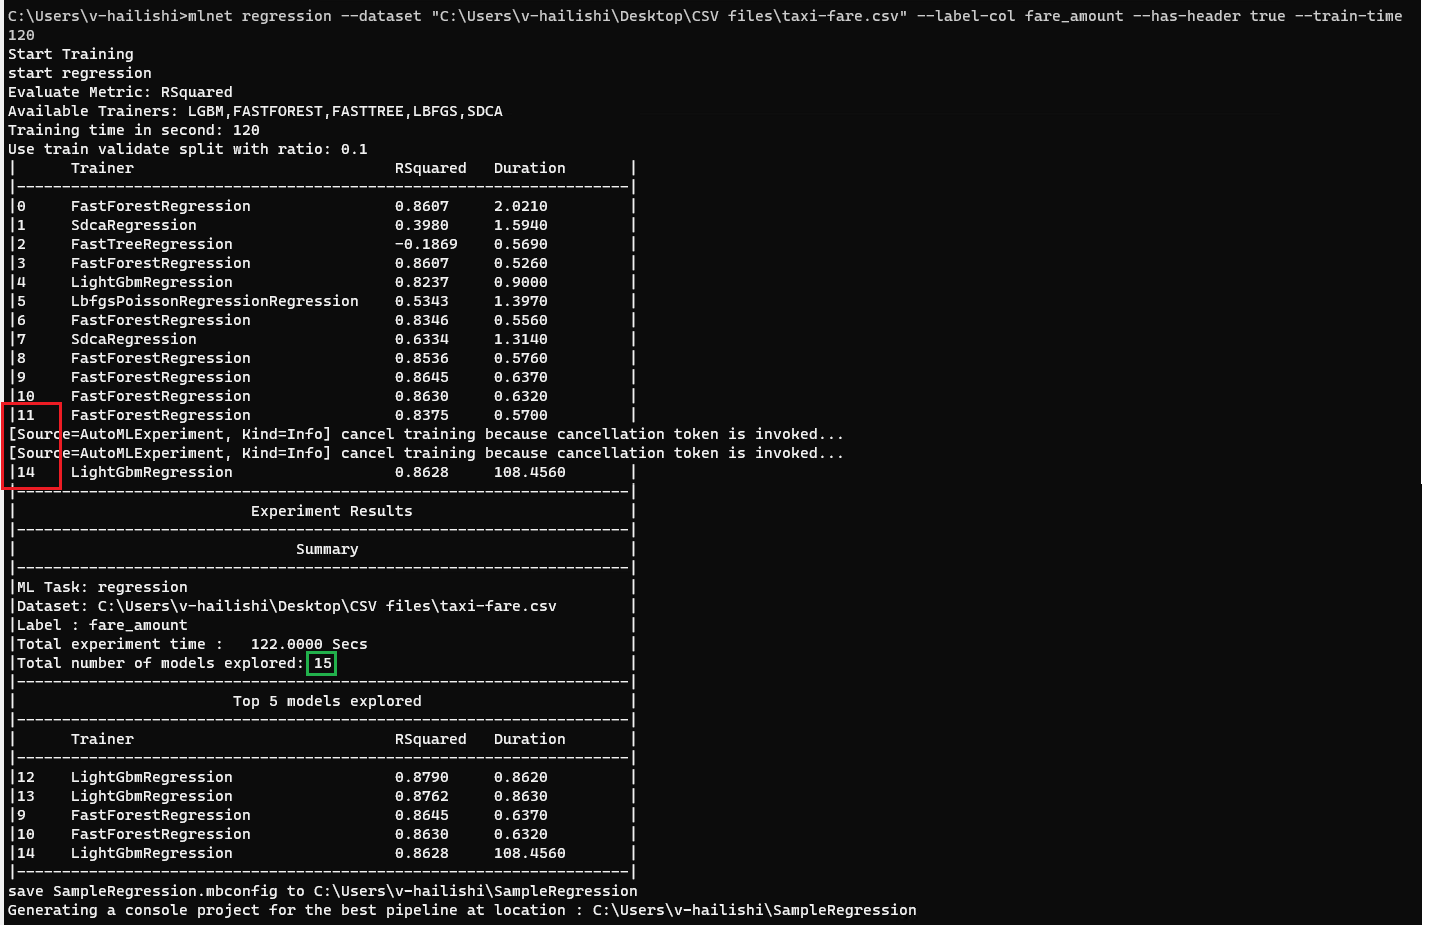The image size is (1438, 930).
Task: Click the Summary section title
Action: coord(327,548)
